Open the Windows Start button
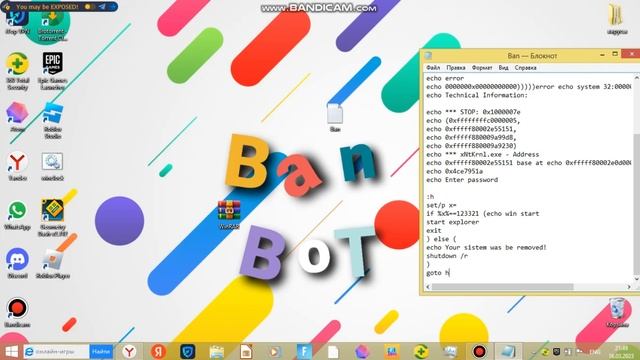 click(x=11, y=351)
